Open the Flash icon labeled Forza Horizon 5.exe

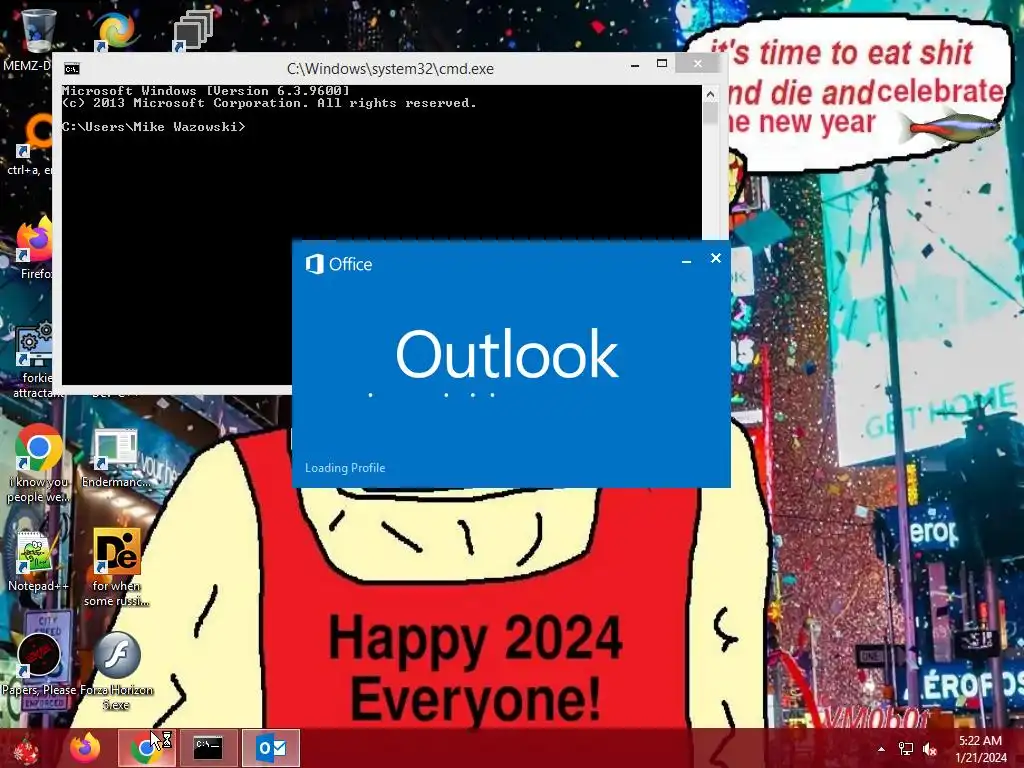(117, 656)
